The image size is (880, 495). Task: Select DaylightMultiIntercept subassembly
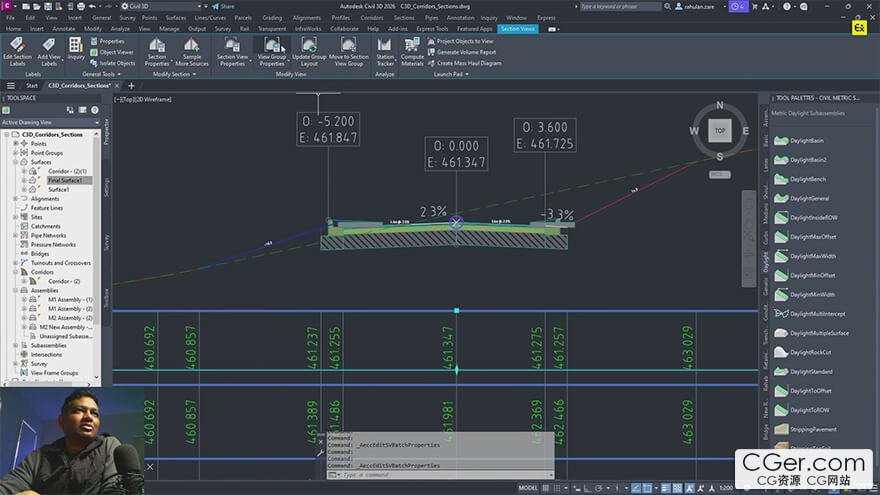click(x=809, y=314)
